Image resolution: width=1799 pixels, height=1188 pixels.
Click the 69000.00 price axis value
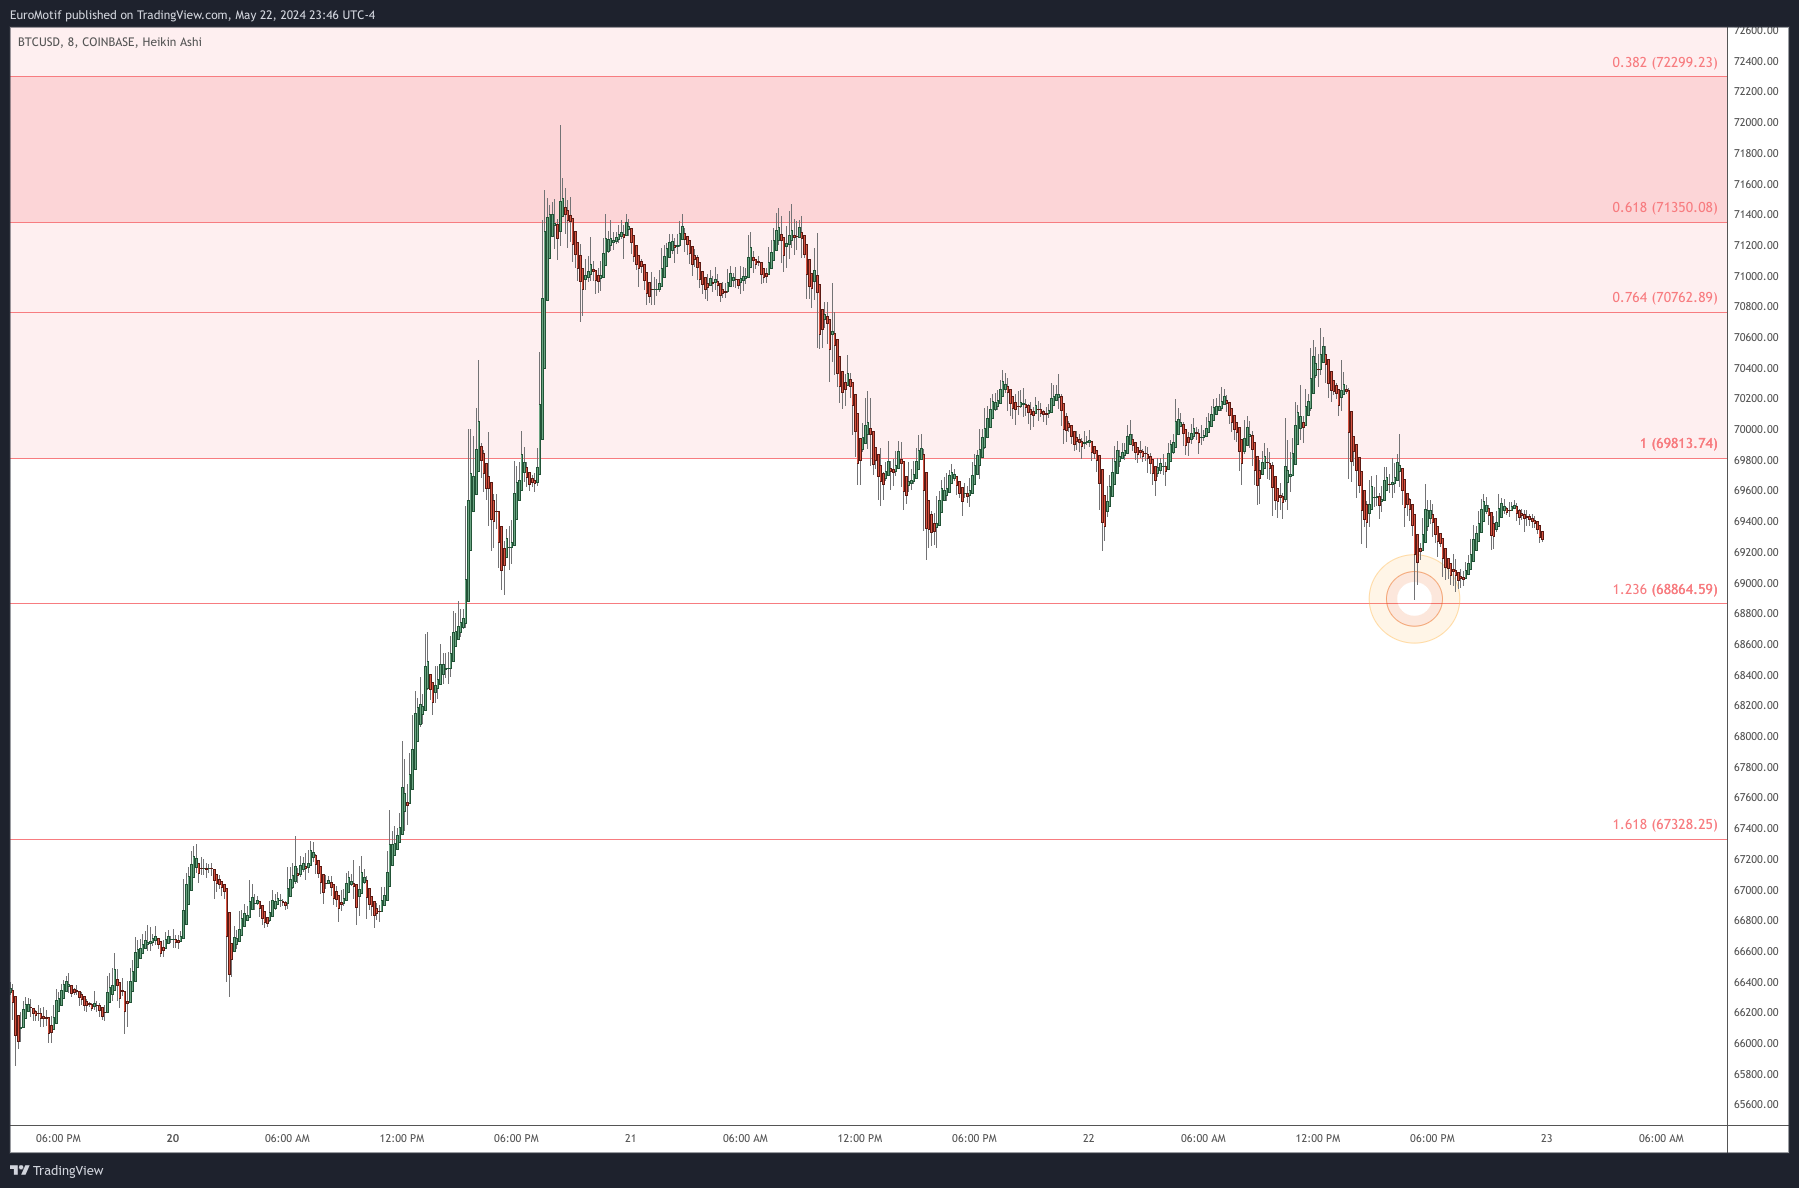click(x=1756, y=583)
